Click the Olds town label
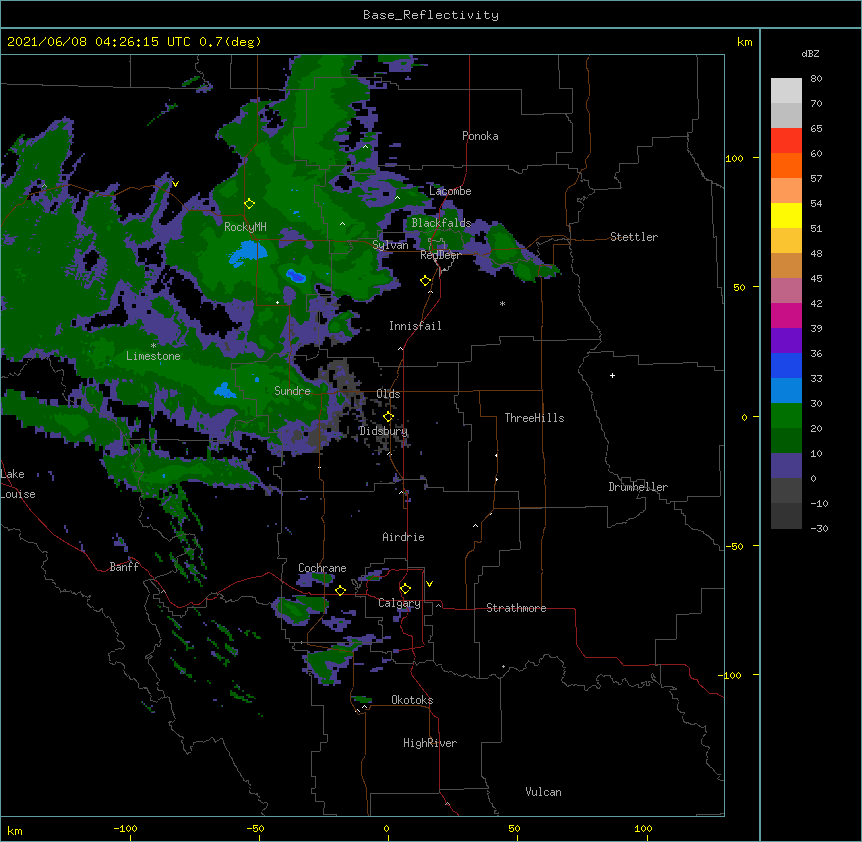 click(388, 394)
